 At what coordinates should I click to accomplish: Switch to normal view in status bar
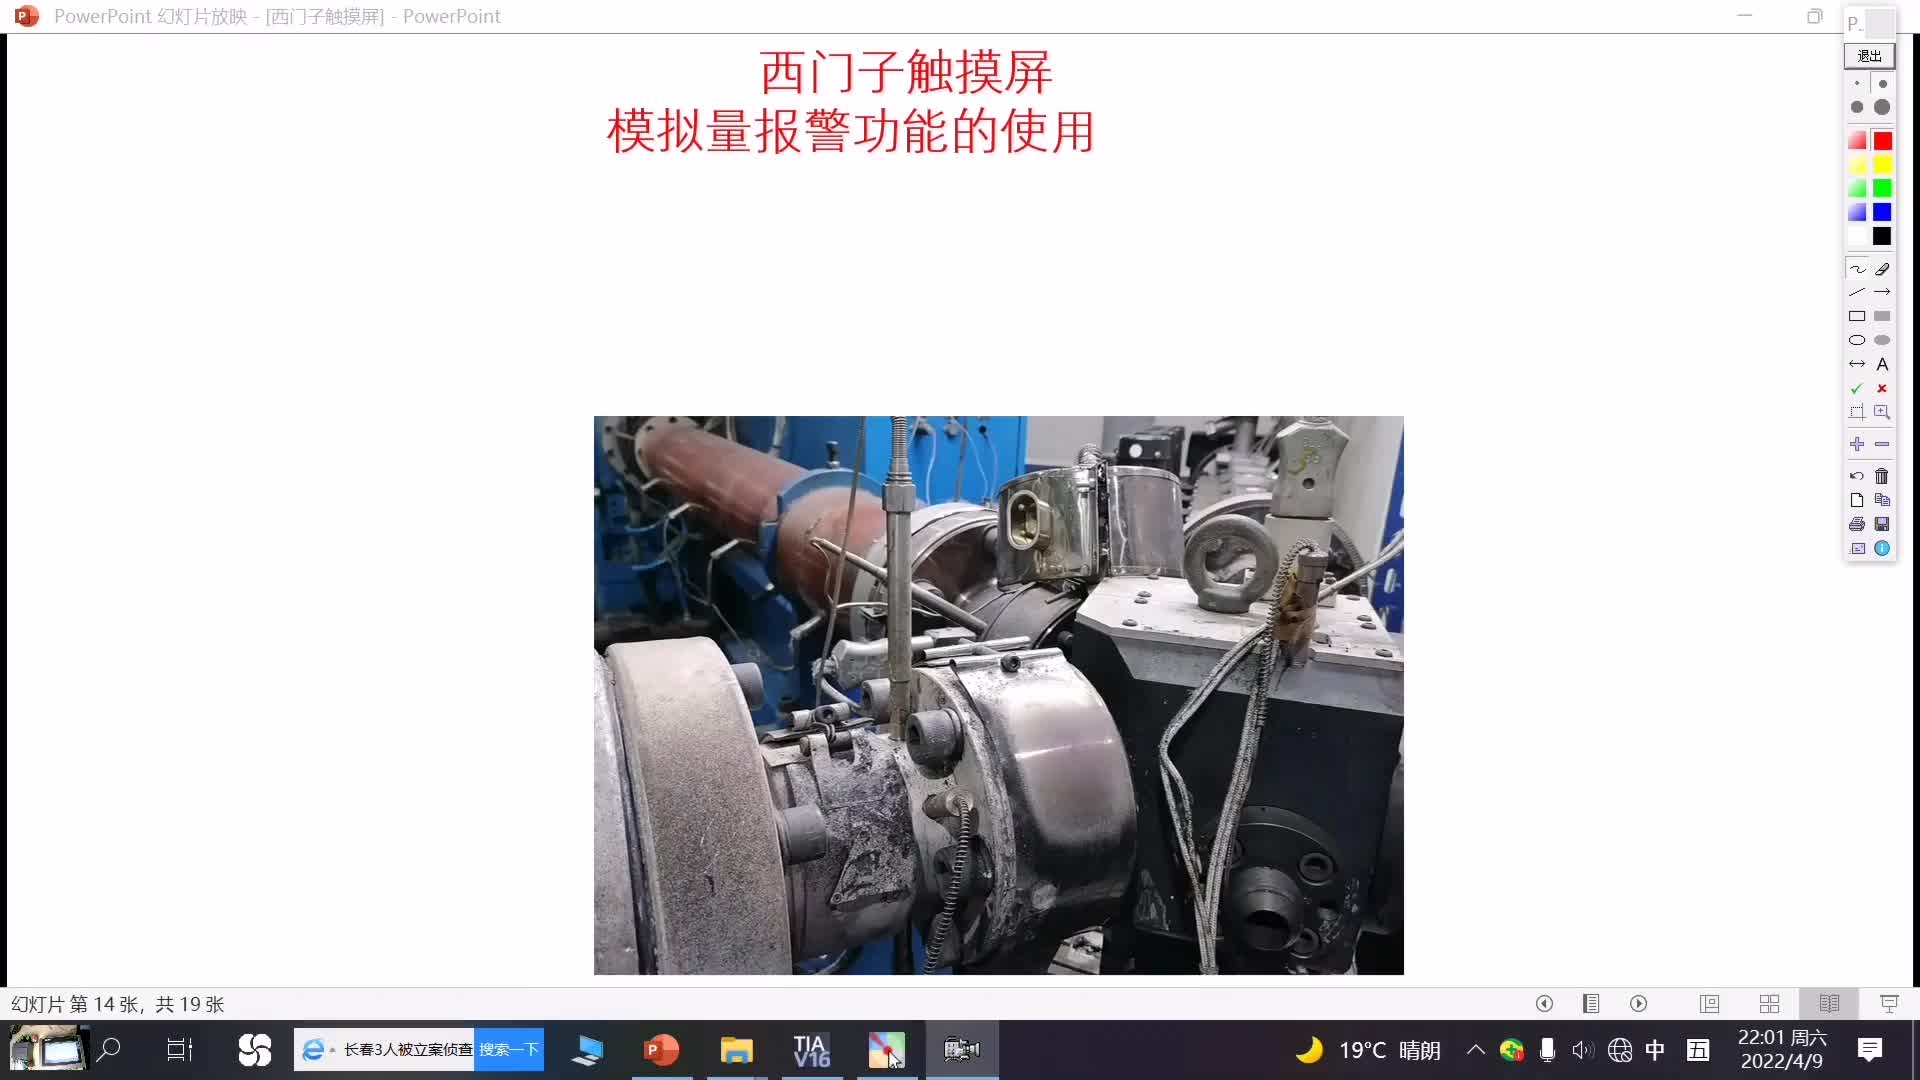[1709, 1003]
